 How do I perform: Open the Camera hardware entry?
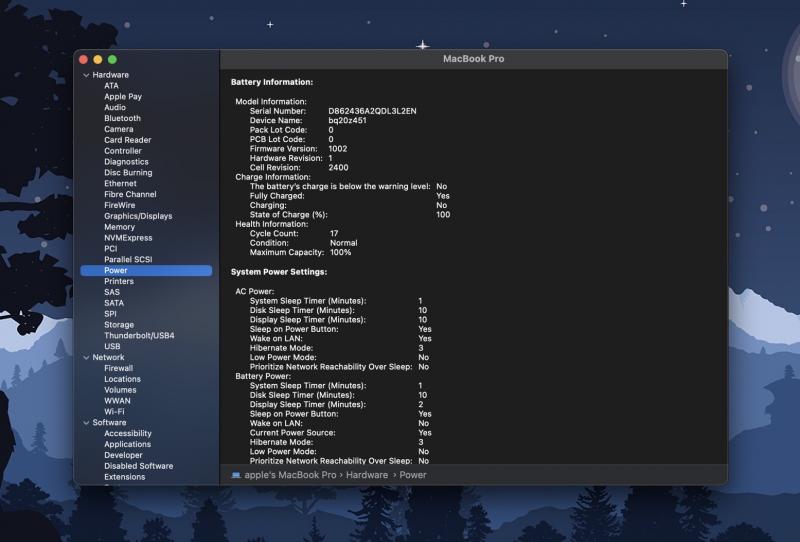(119, 129)
